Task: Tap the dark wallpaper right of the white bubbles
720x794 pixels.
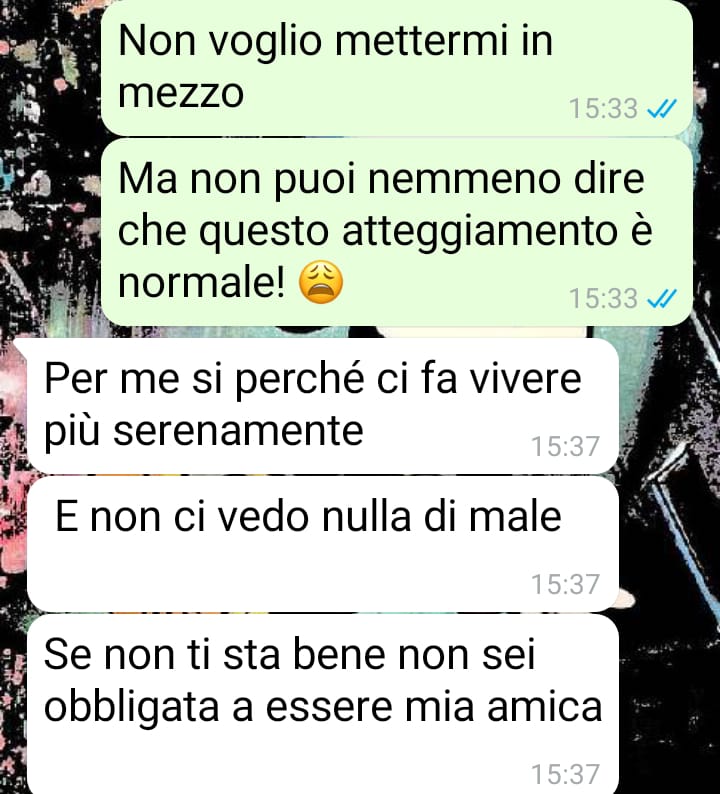Action: click(x=669, y=557)
